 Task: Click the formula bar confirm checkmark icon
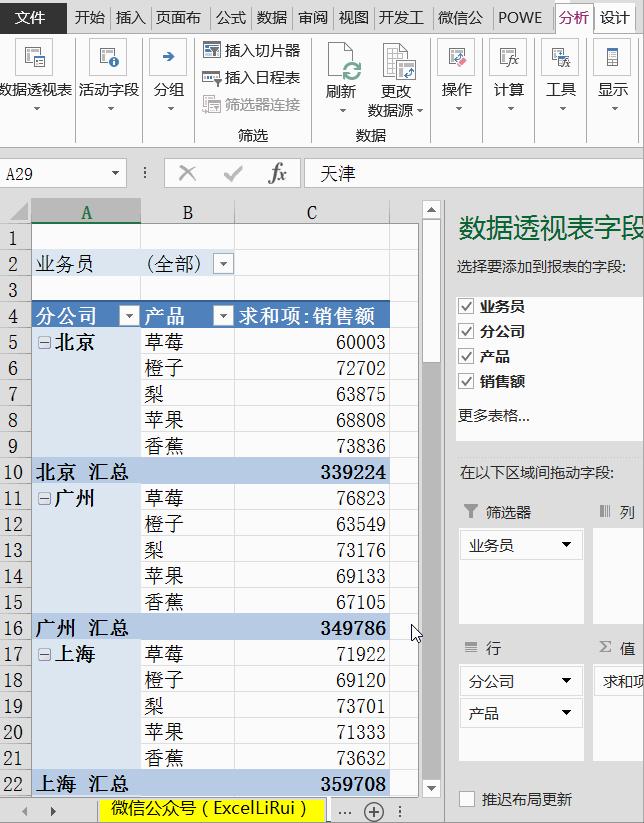pyautogui.click(x=233, y=173)
